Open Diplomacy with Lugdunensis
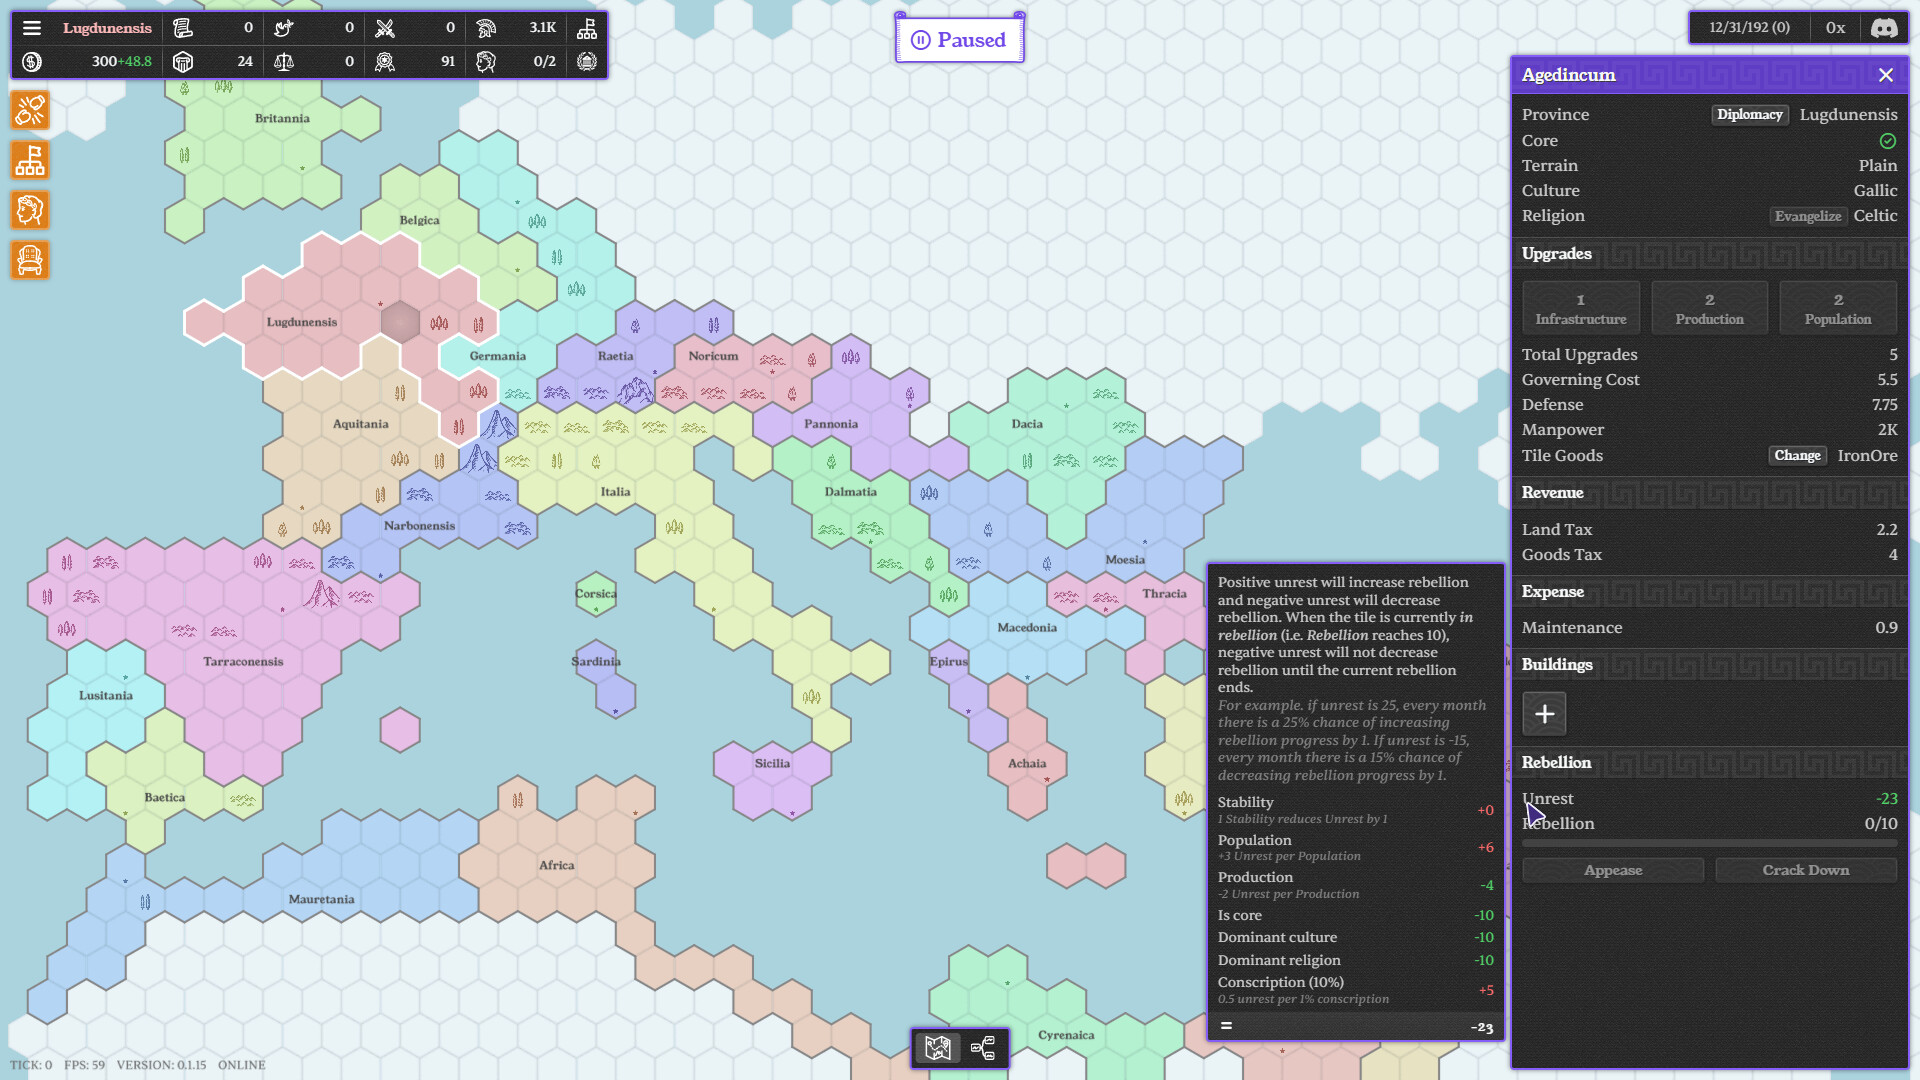The image size is (1920, 1080). point(1749,115)
